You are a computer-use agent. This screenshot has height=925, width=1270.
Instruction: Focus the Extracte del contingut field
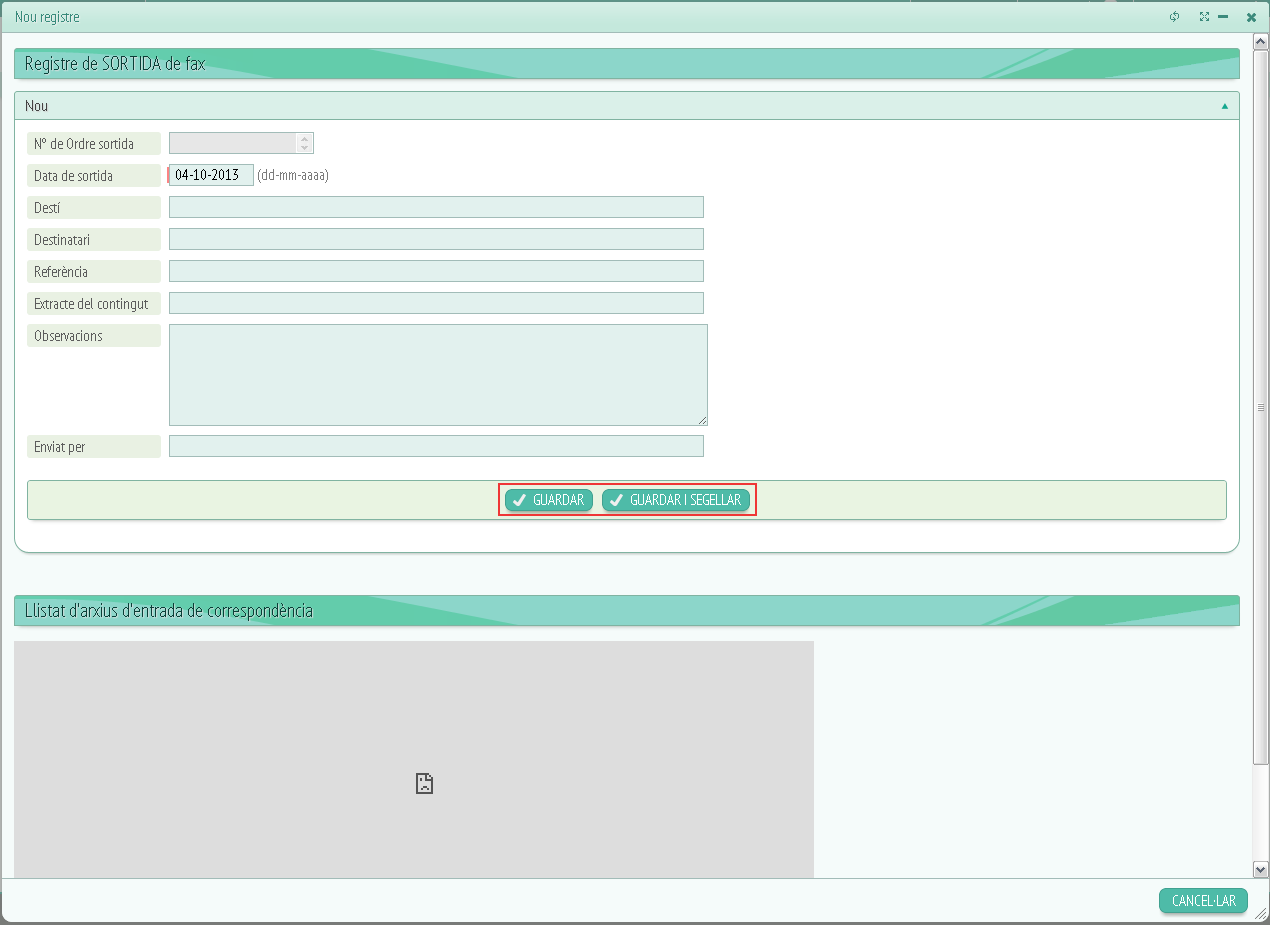[436, 303]
